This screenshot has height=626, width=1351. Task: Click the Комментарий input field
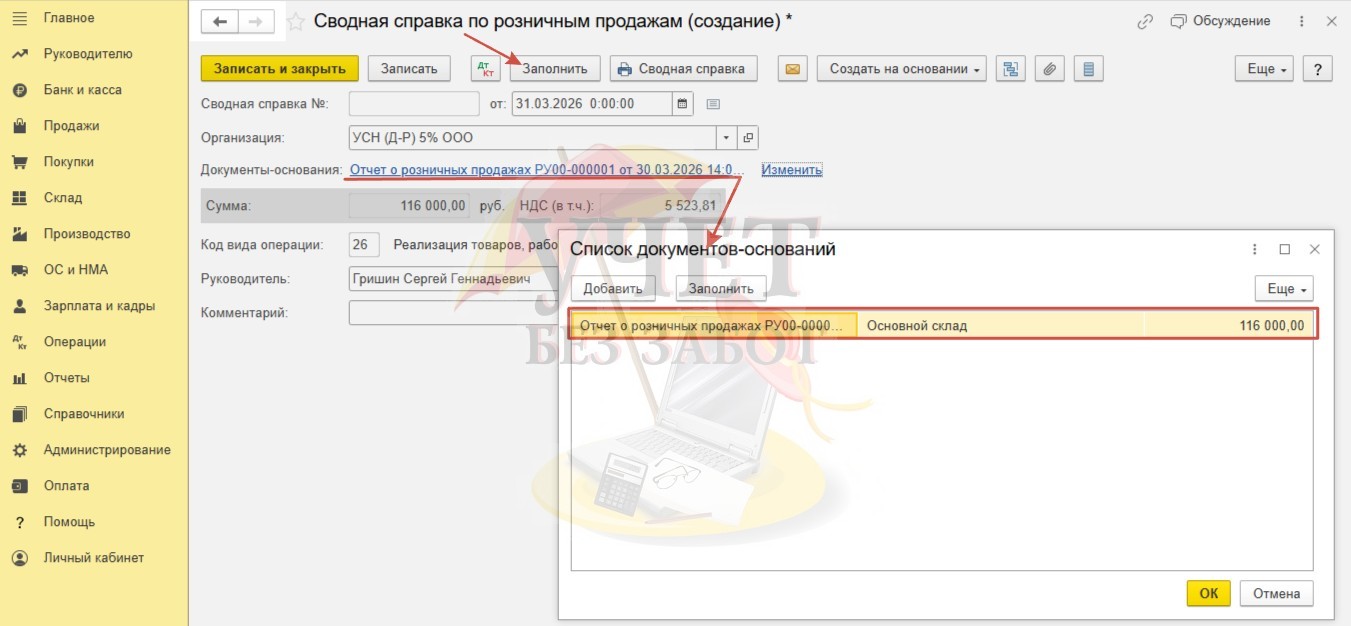click(450, 313)
